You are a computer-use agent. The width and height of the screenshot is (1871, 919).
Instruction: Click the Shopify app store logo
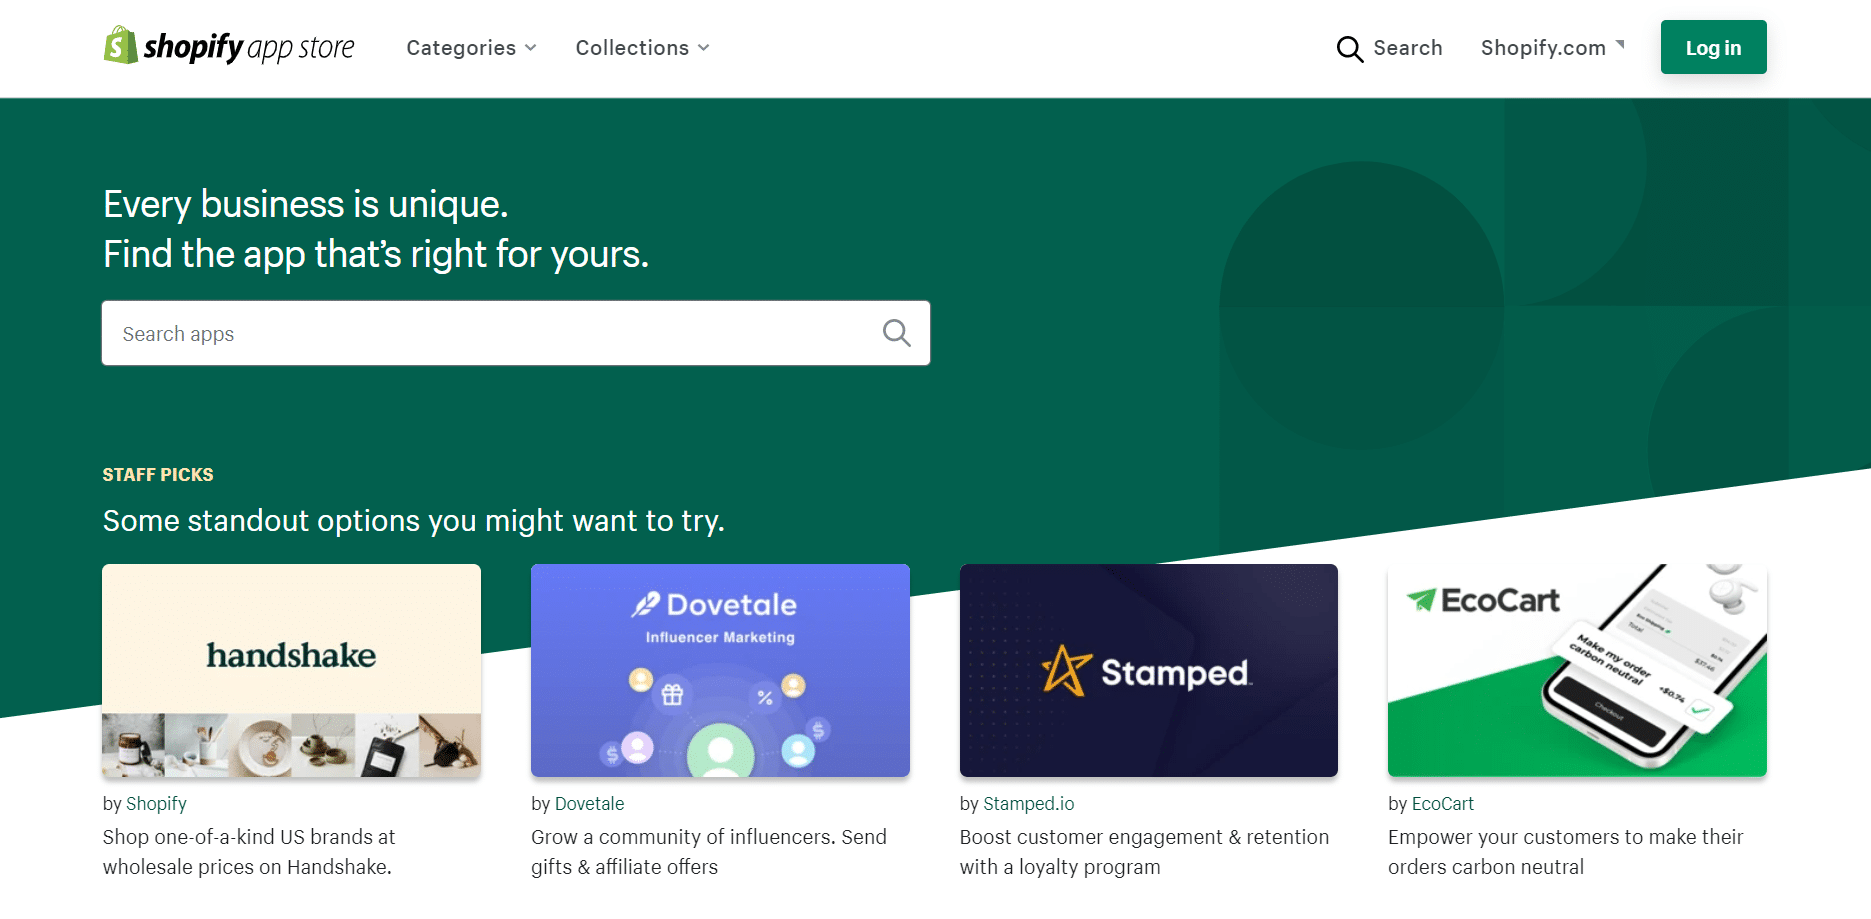pos(229,46)
